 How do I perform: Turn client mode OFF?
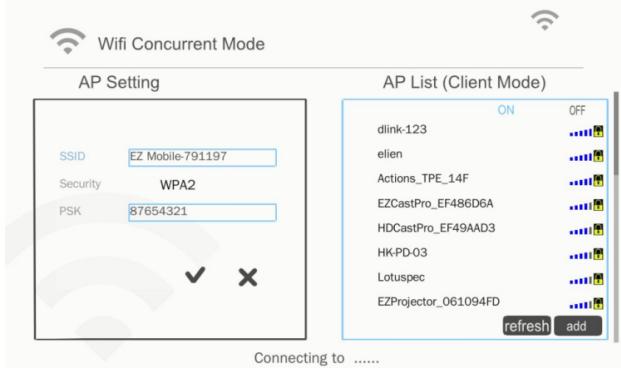[x=577, y=110]
